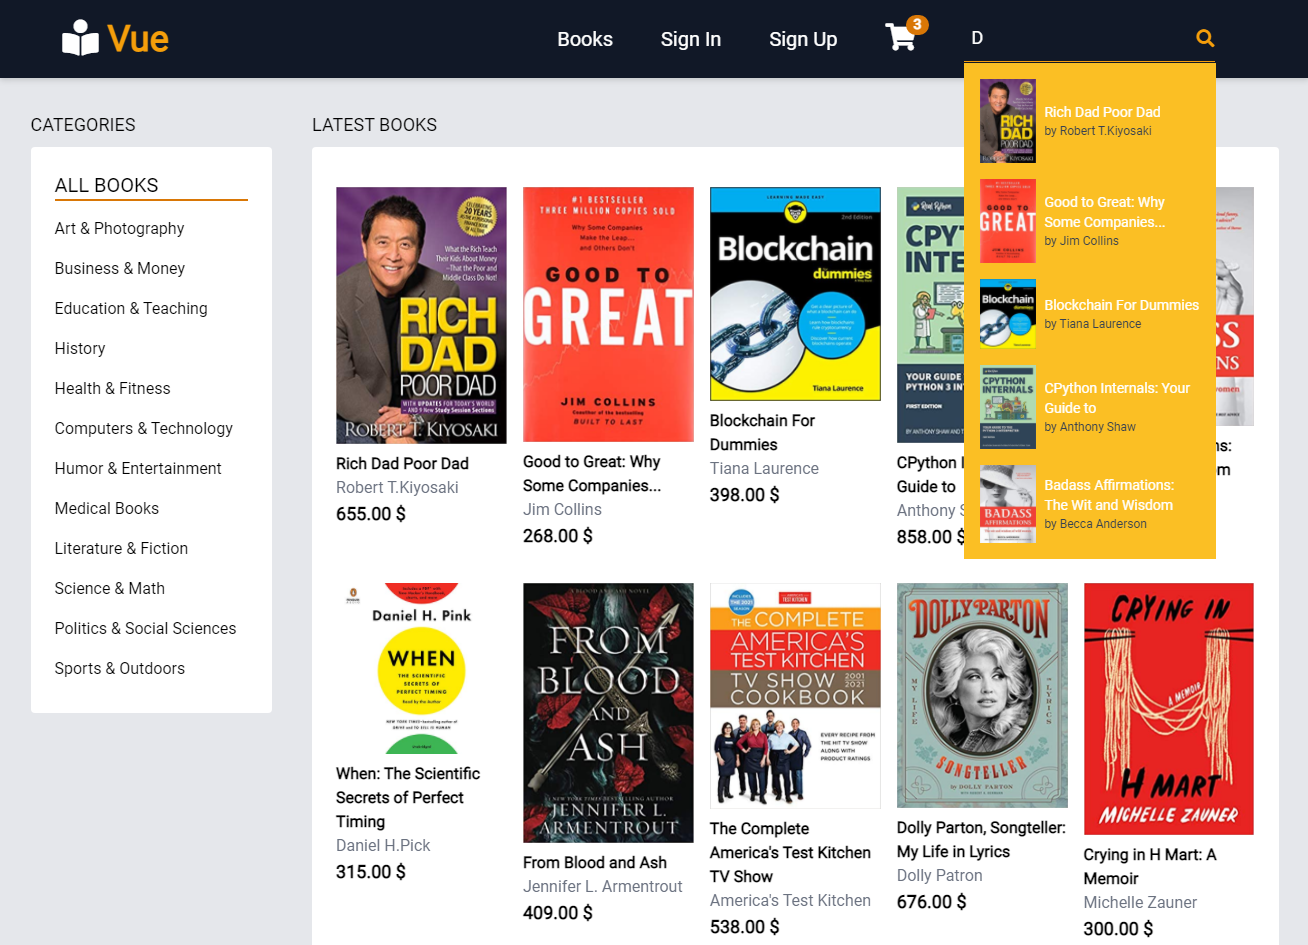1308x945 pixels.
Task: Open Sports & Outdoors category
Action: [x=120, y=668]
